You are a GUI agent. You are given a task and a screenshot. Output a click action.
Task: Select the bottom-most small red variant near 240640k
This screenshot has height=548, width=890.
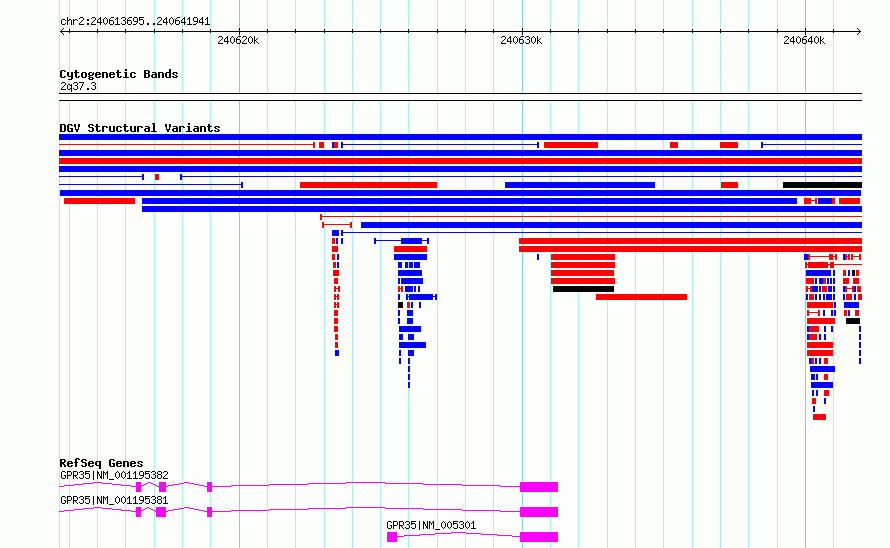click(x=819, y=417)
